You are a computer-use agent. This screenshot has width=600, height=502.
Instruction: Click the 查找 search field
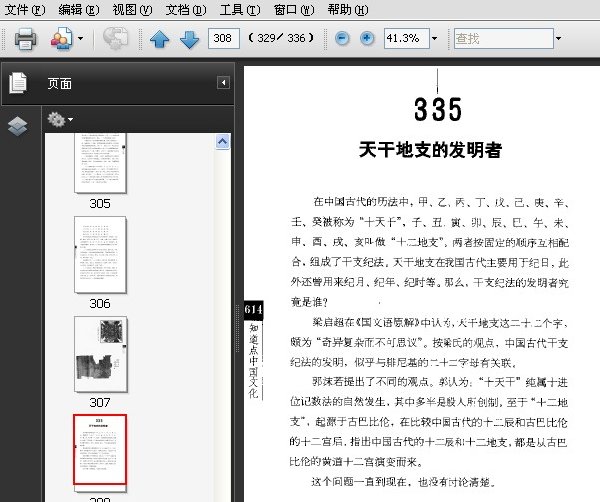click(x=504, y=38)
